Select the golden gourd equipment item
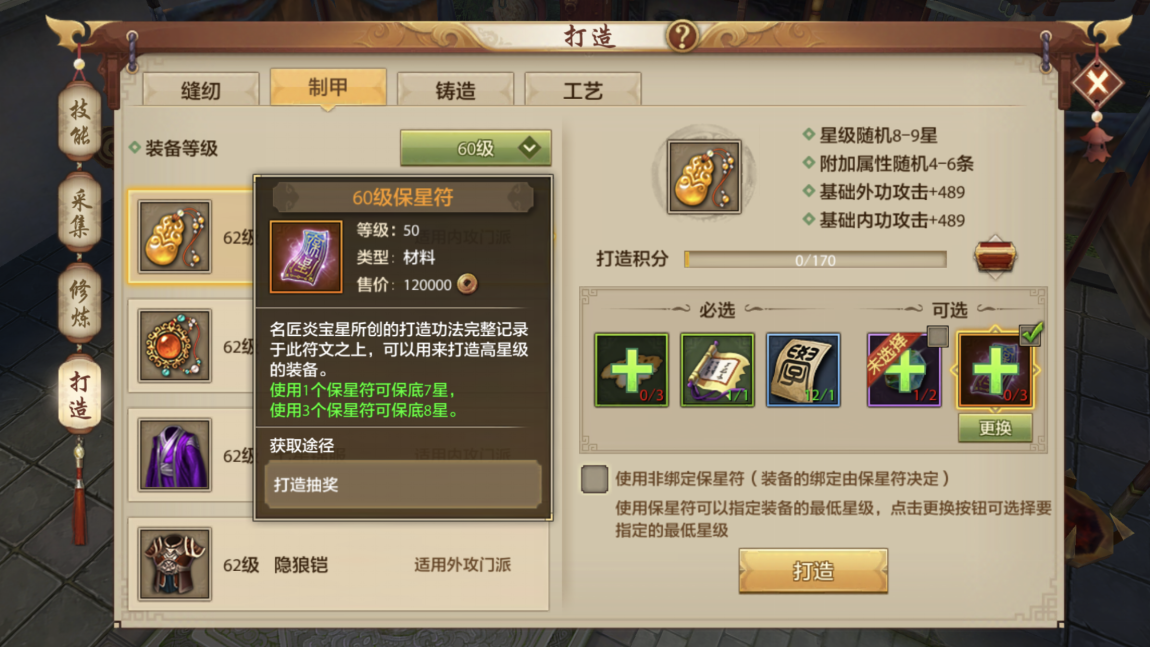 (x=175, y=236)
